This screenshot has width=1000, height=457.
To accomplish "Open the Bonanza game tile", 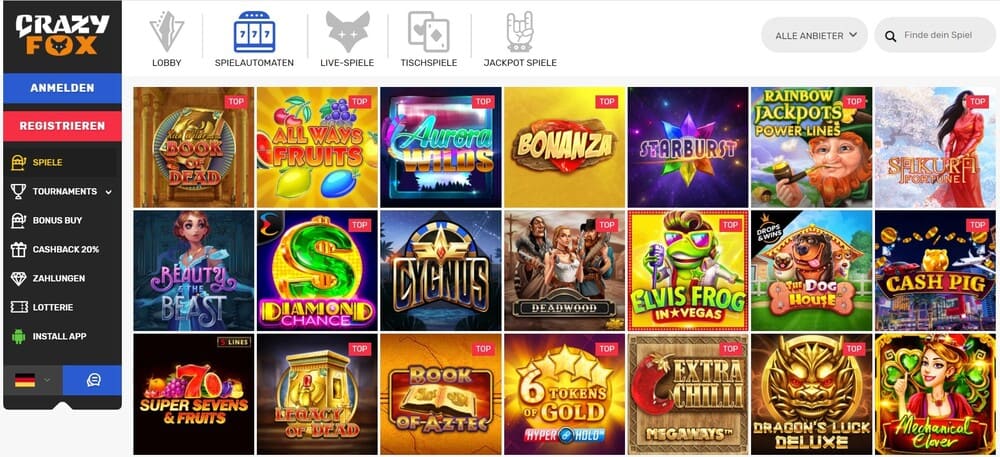I will coord(564,147).
